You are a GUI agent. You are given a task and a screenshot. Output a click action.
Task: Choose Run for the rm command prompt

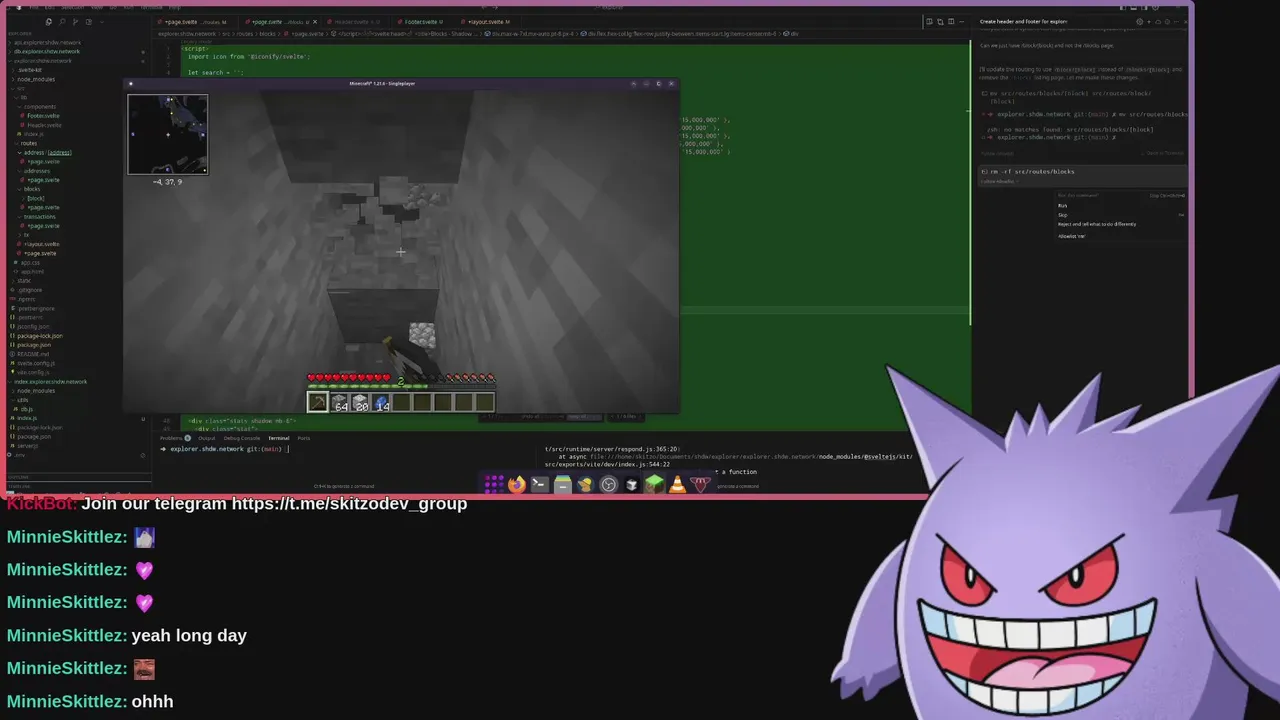[x=1062, y=206]
